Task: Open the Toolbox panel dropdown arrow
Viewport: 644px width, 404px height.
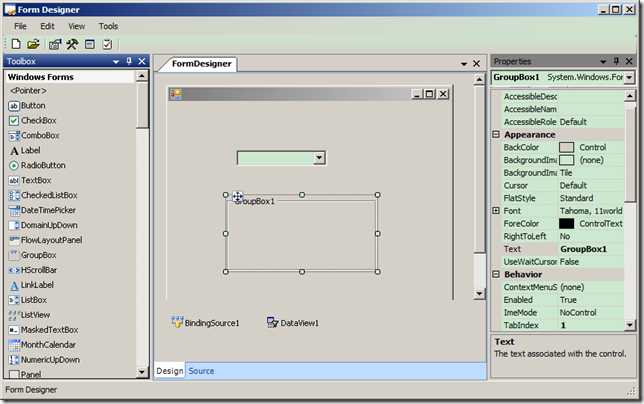Action: (x=116, y=62)
